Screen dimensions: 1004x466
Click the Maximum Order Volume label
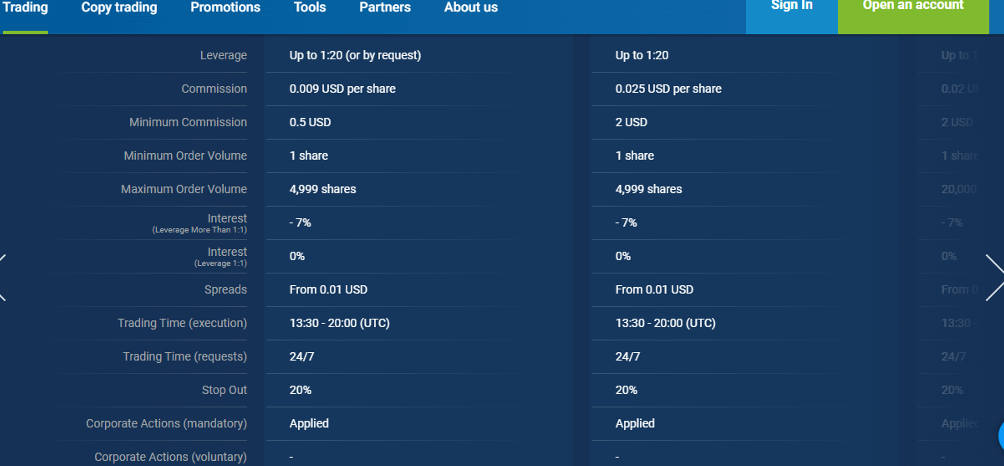184,189
